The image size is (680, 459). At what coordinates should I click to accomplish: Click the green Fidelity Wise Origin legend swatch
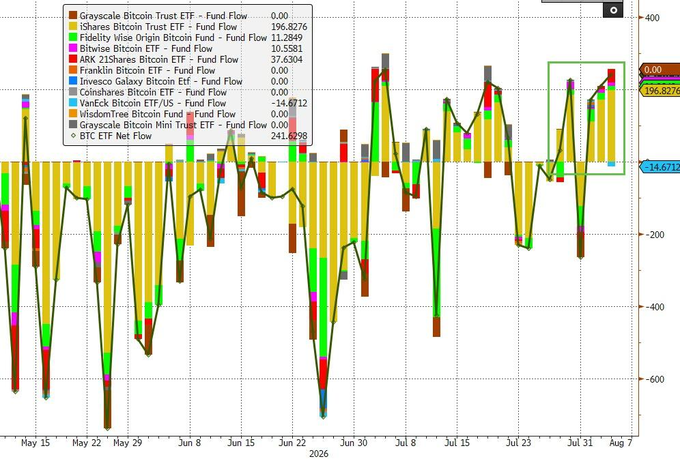coord(73,37)
